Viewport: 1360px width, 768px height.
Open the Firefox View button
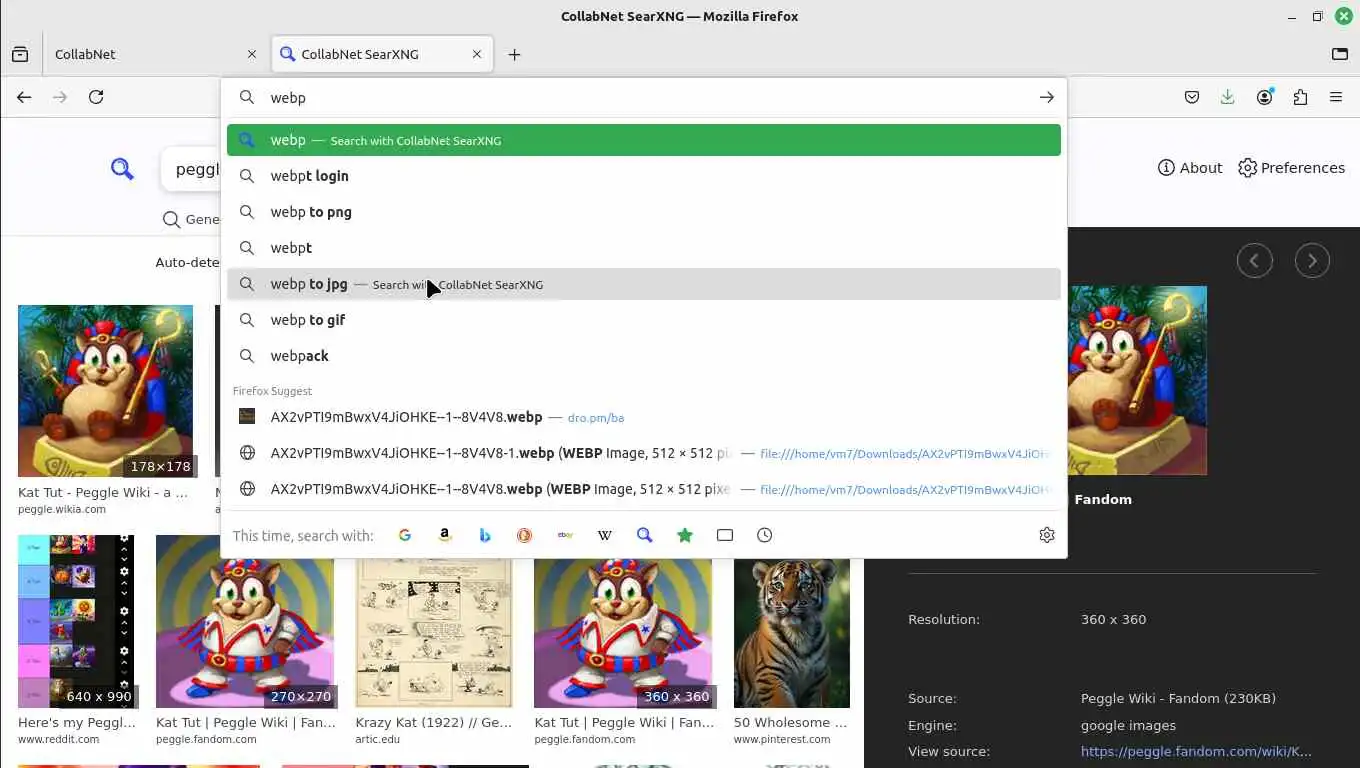click(20, 54)
